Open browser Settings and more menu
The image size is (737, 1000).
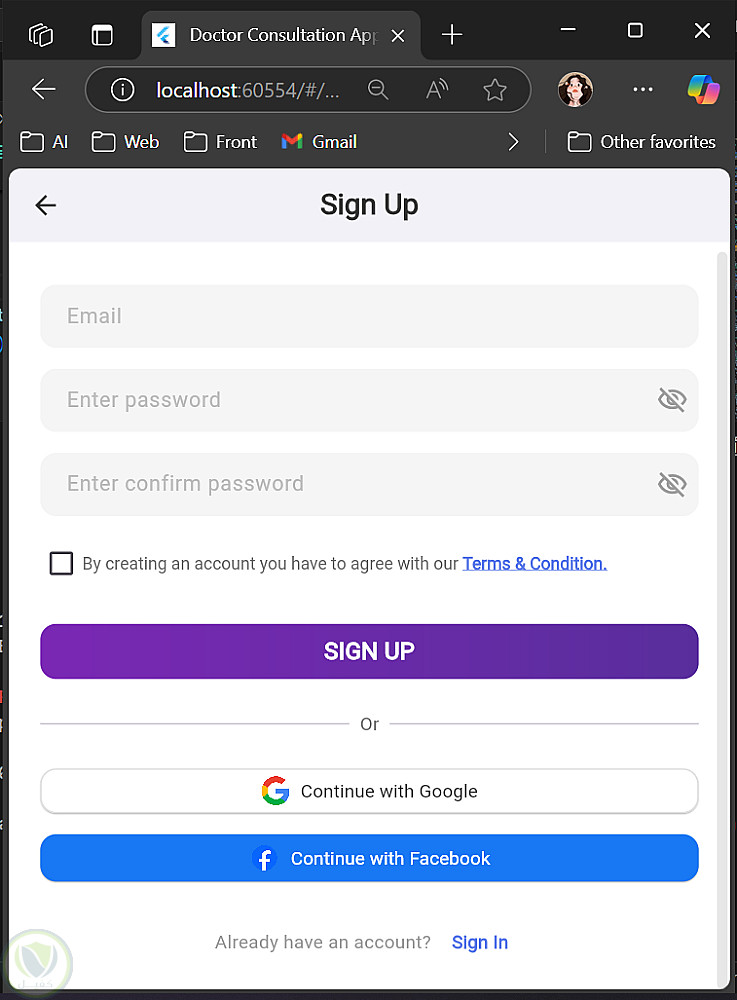[x=642, y=90]
